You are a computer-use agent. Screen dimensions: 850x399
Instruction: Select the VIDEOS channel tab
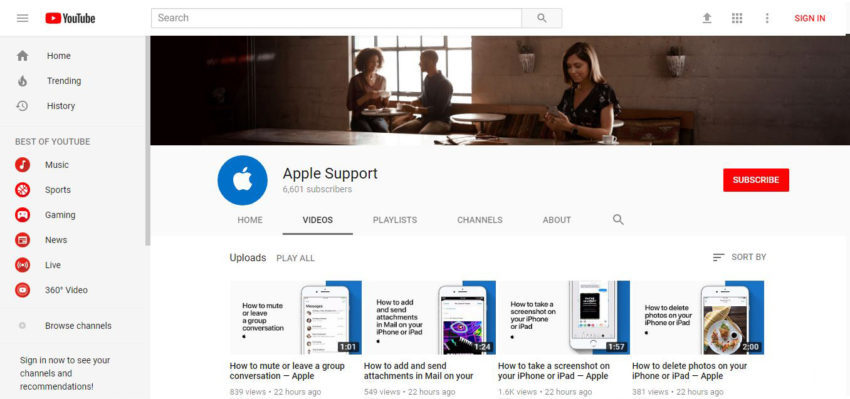click(x=318, y=220)
